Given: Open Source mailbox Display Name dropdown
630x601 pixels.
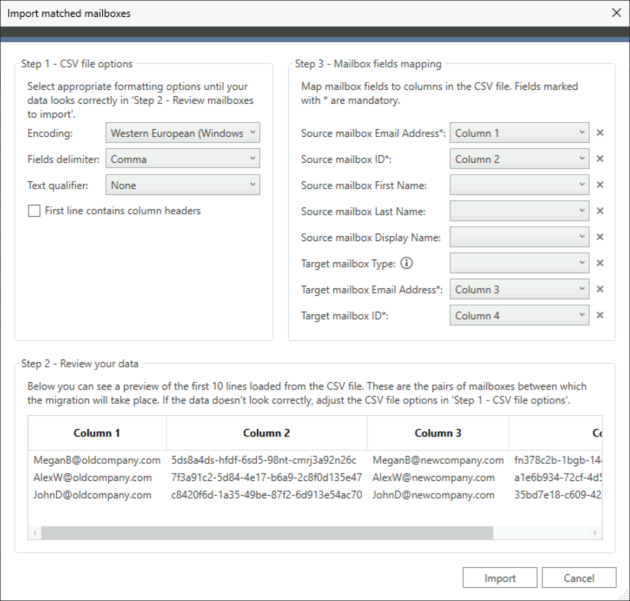Looking at the screenshot, I should [x=520, y=237].
